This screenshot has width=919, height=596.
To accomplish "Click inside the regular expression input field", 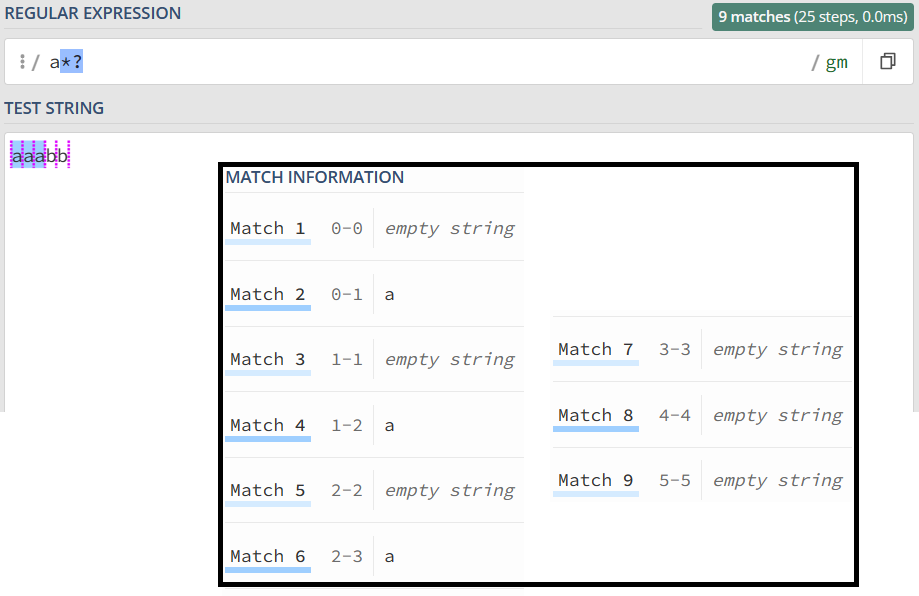I will 400,62.
